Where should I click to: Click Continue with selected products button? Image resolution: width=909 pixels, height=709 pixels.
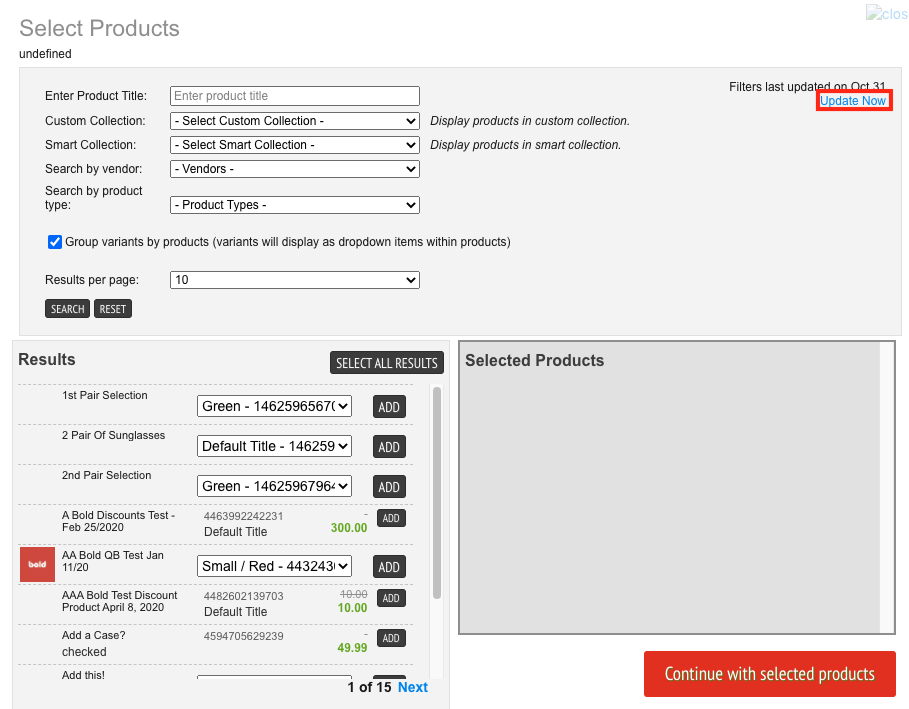pyautogui.click(x=769, y=674)
